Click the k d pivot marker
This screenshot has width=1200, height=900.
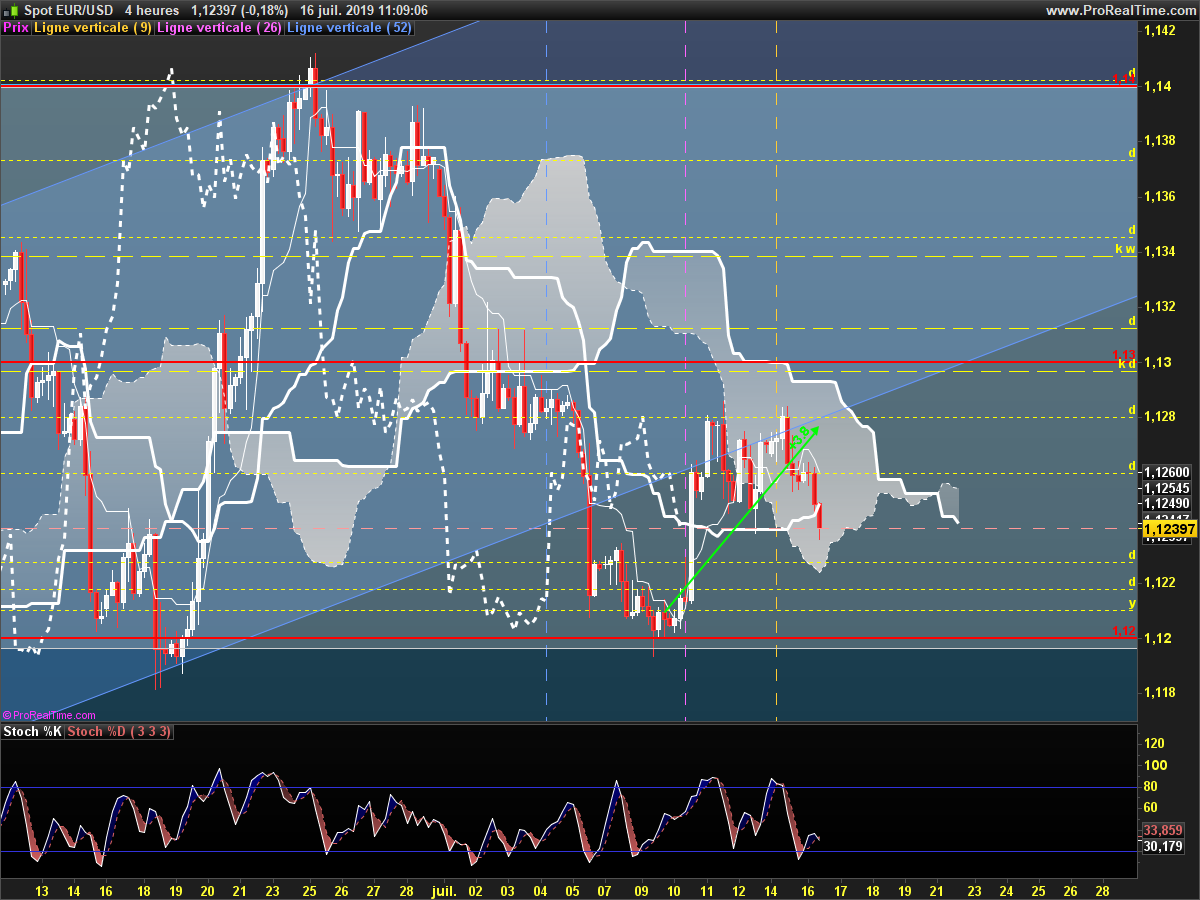point(1126,365)
